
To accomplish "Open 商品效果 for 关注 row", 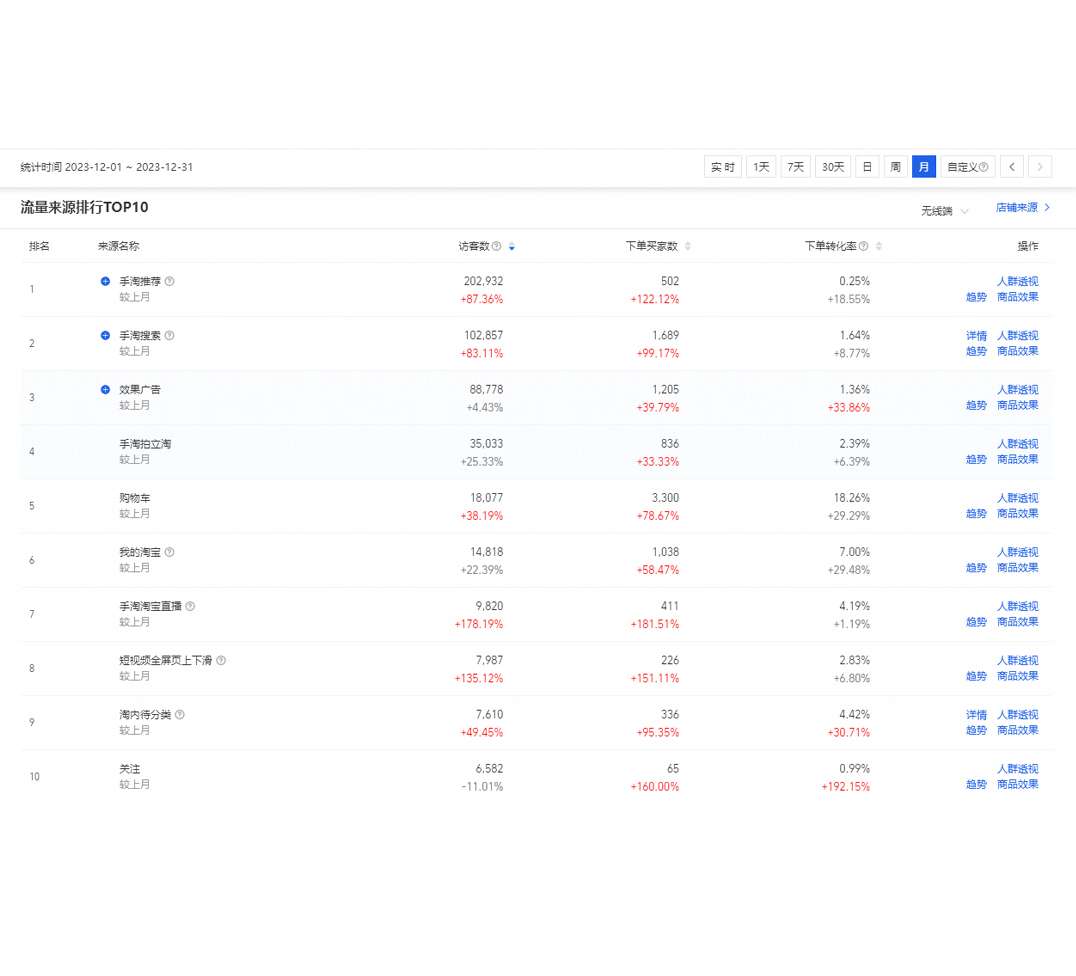I will pos(1018,785).
